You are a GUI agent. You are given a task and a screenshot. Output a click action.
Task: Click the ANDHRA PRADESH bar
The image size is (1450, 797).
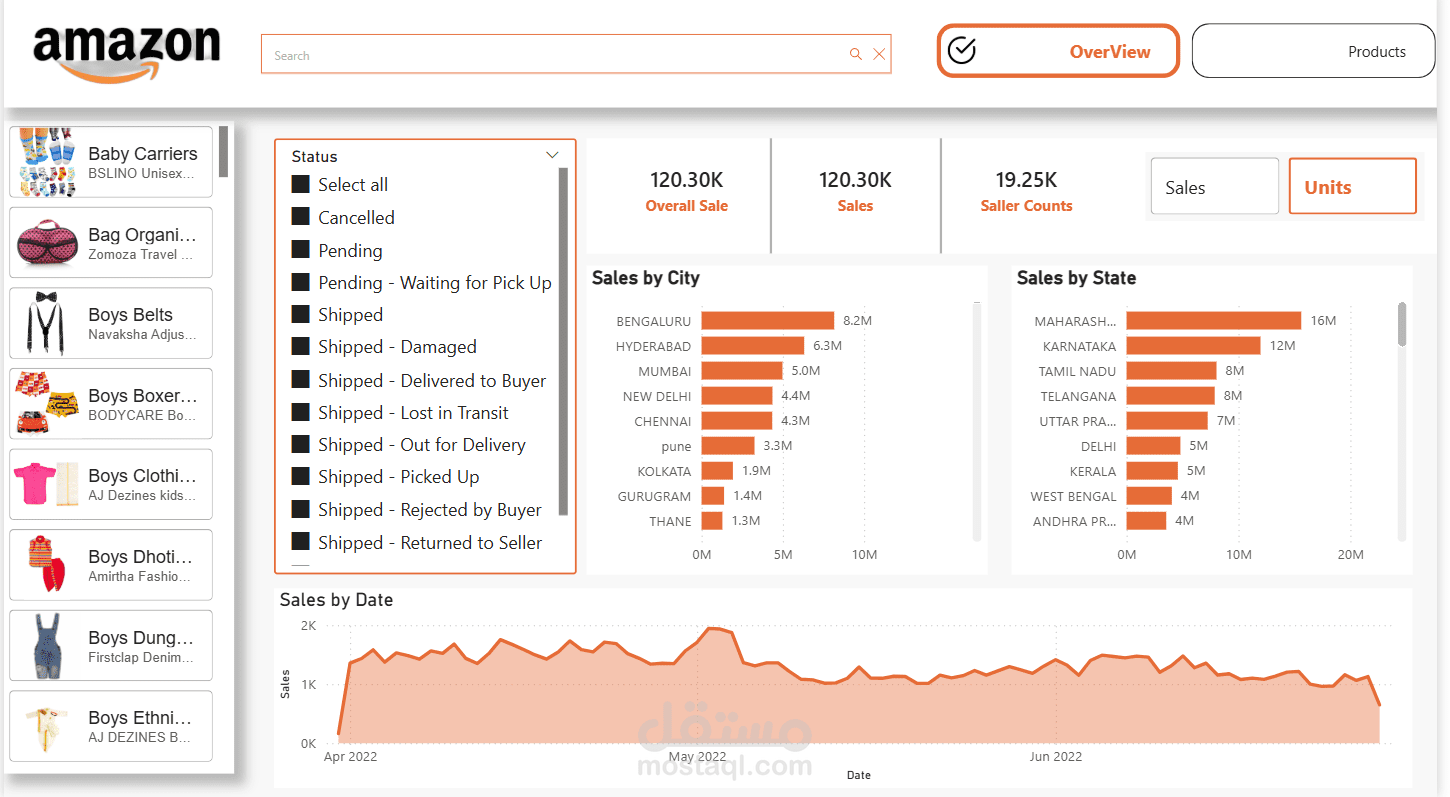(x=1146, y=521)
